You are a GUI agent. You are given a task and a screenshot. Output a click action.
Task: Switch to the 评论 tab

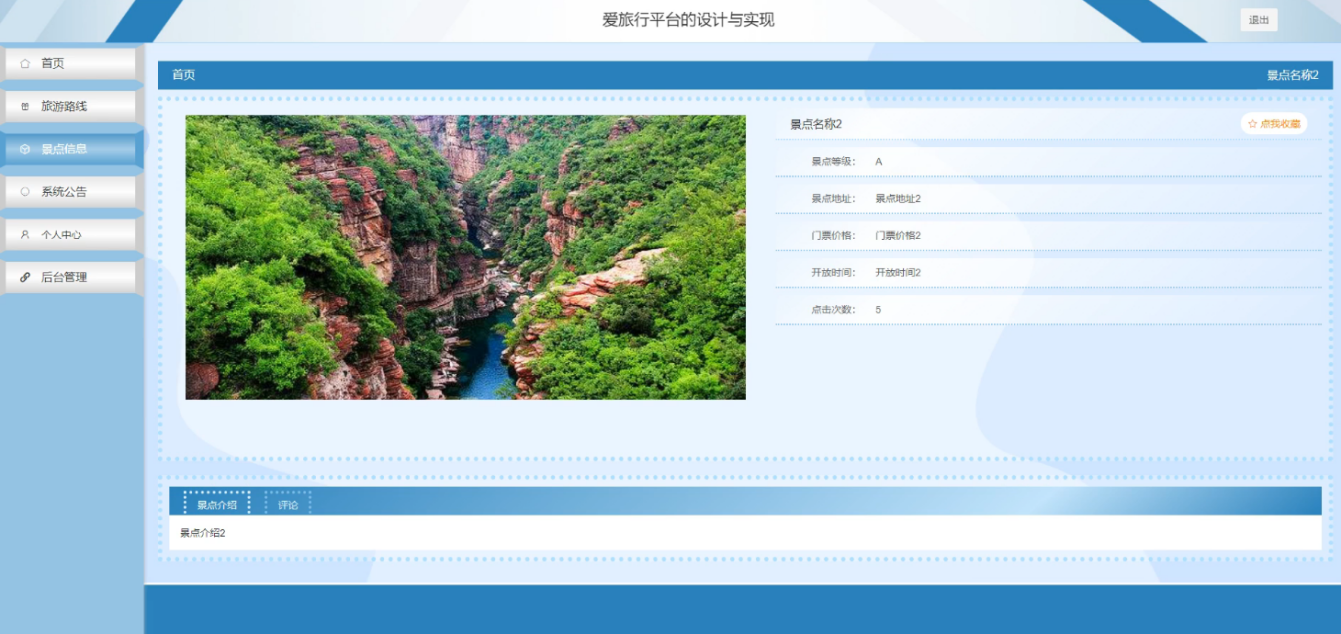point(288,505)
